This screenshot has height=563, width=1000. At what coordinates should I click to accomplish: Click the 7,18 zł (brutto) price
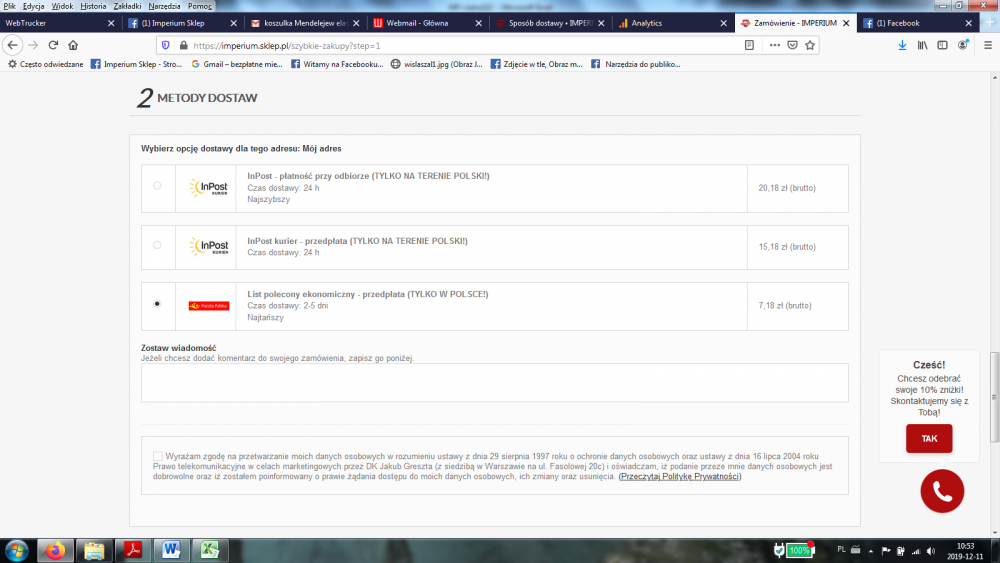pyautogui.click(x=785, y=305)
